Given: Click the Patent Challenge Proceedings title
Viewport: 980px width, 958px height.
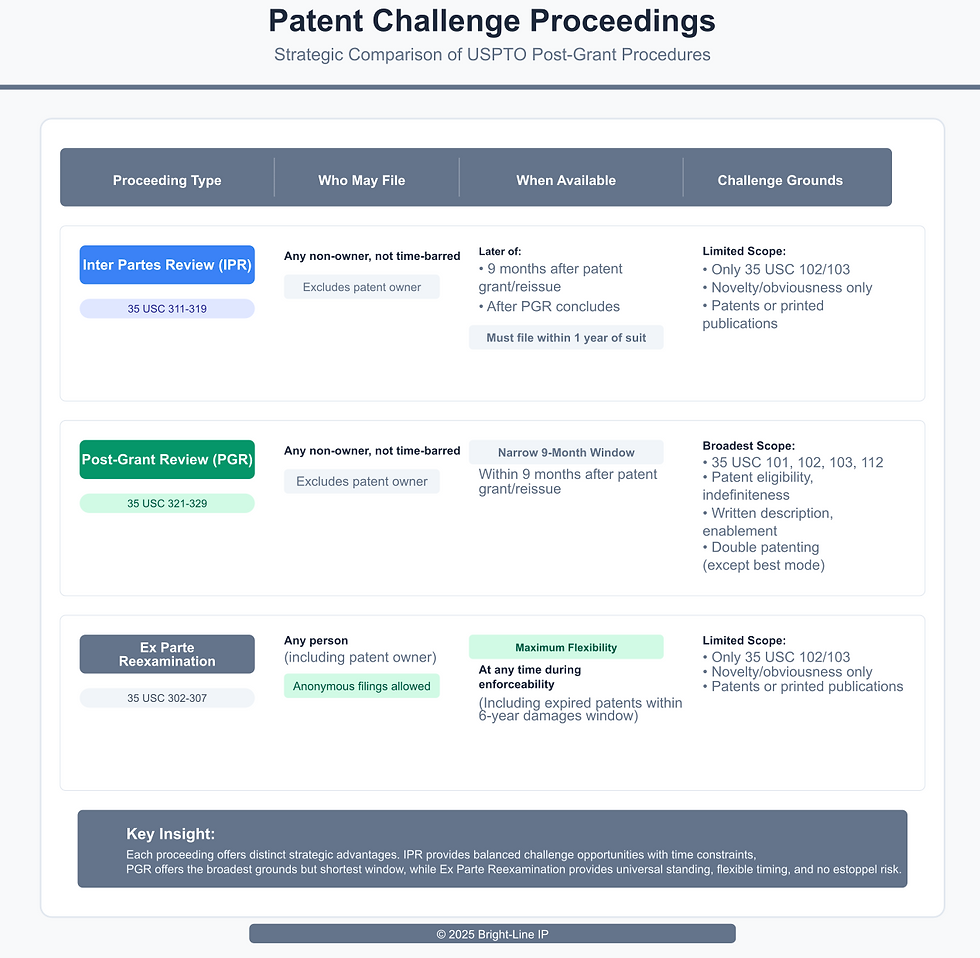Looking at the screenshot, I should click(x=492, y=21).
